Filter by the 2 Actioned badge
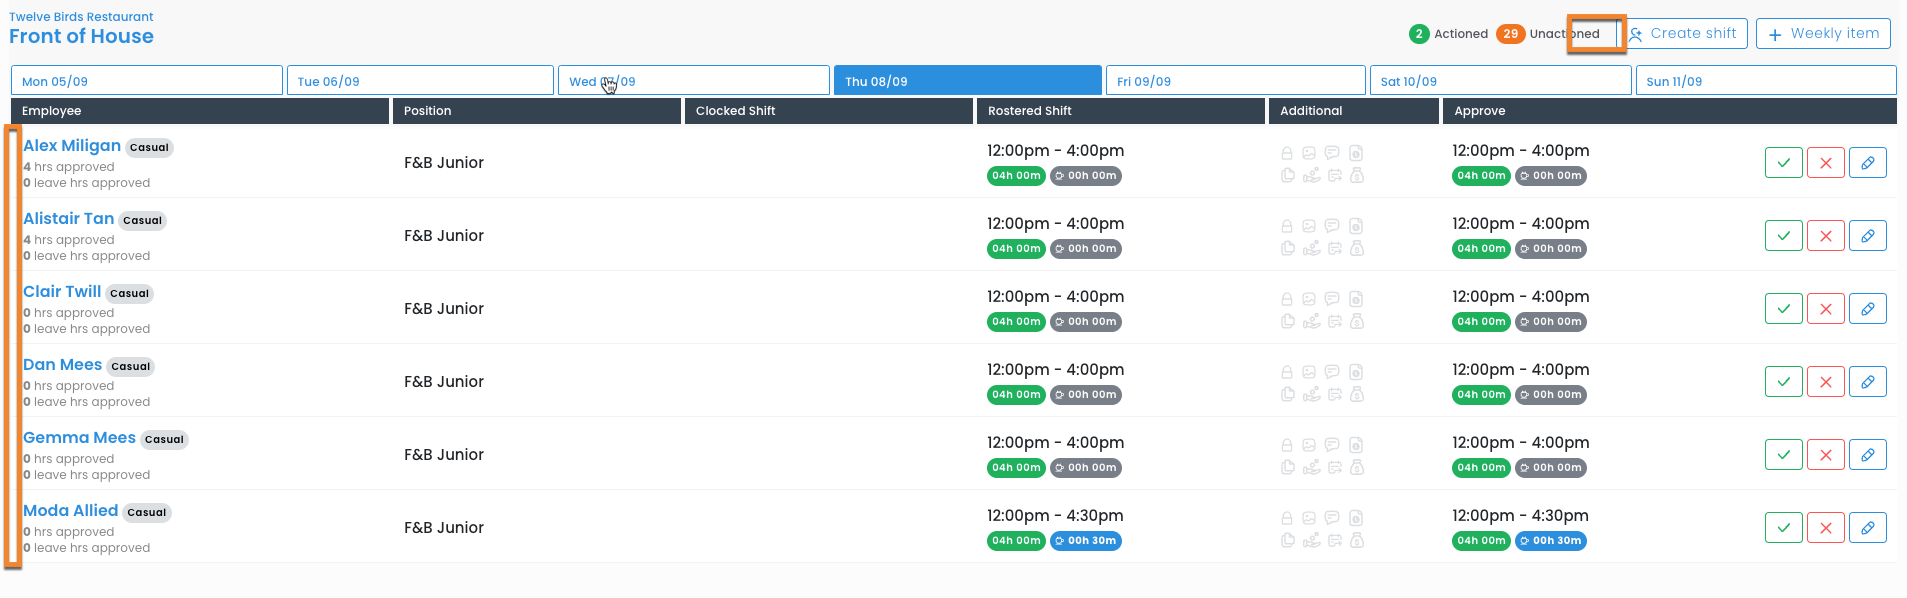This screenshot has width=1907, height=598. [x=1419, y=34]
